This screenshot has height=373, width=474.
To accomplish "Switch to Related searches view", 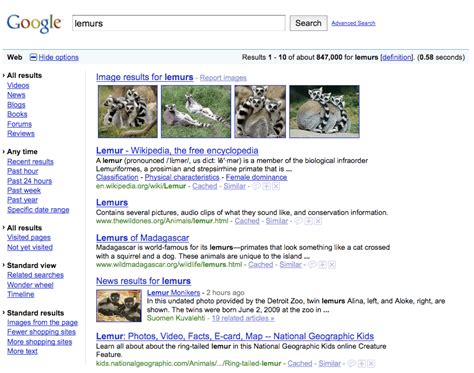I will [35, 275].
